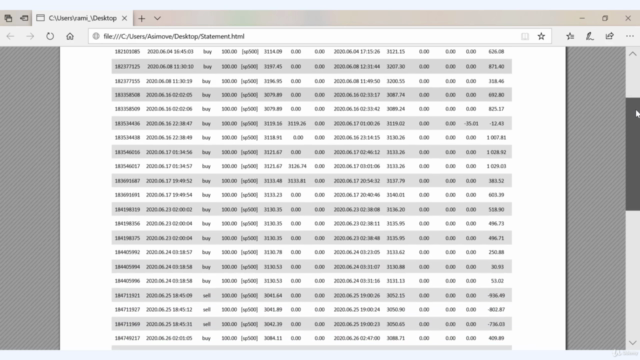Select ticket number 182101085

click(x=127, y=52)
